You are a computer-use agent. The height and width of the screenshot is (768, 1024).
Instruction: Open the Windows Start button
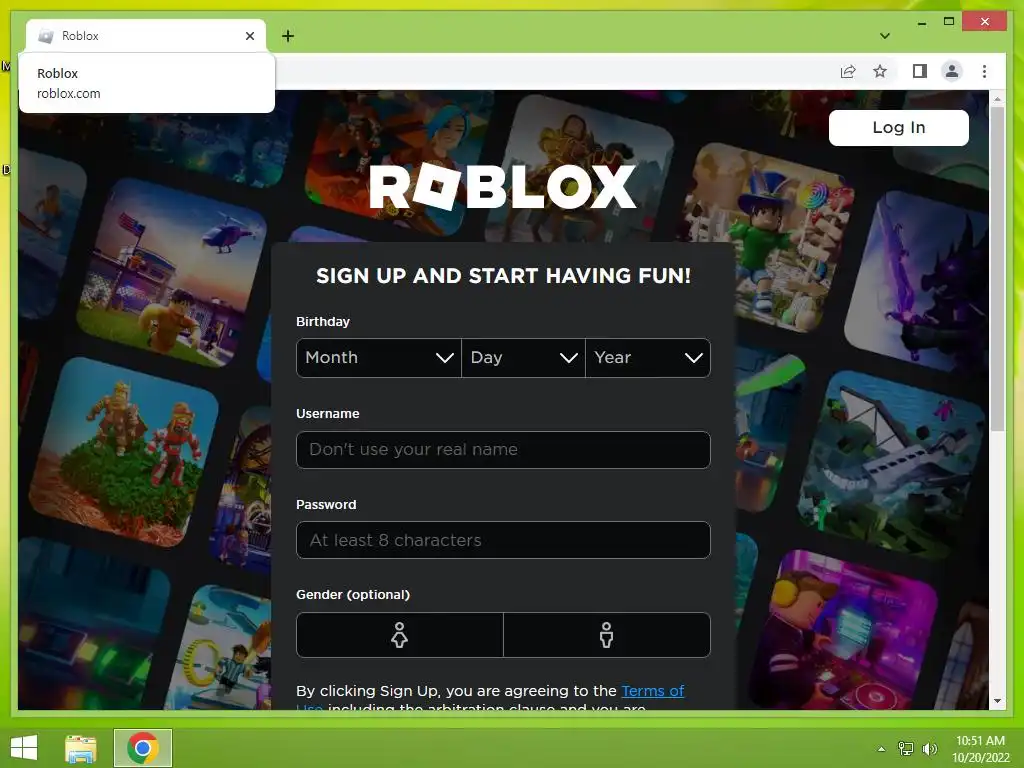pyautogui.click(x=24, y=748)
